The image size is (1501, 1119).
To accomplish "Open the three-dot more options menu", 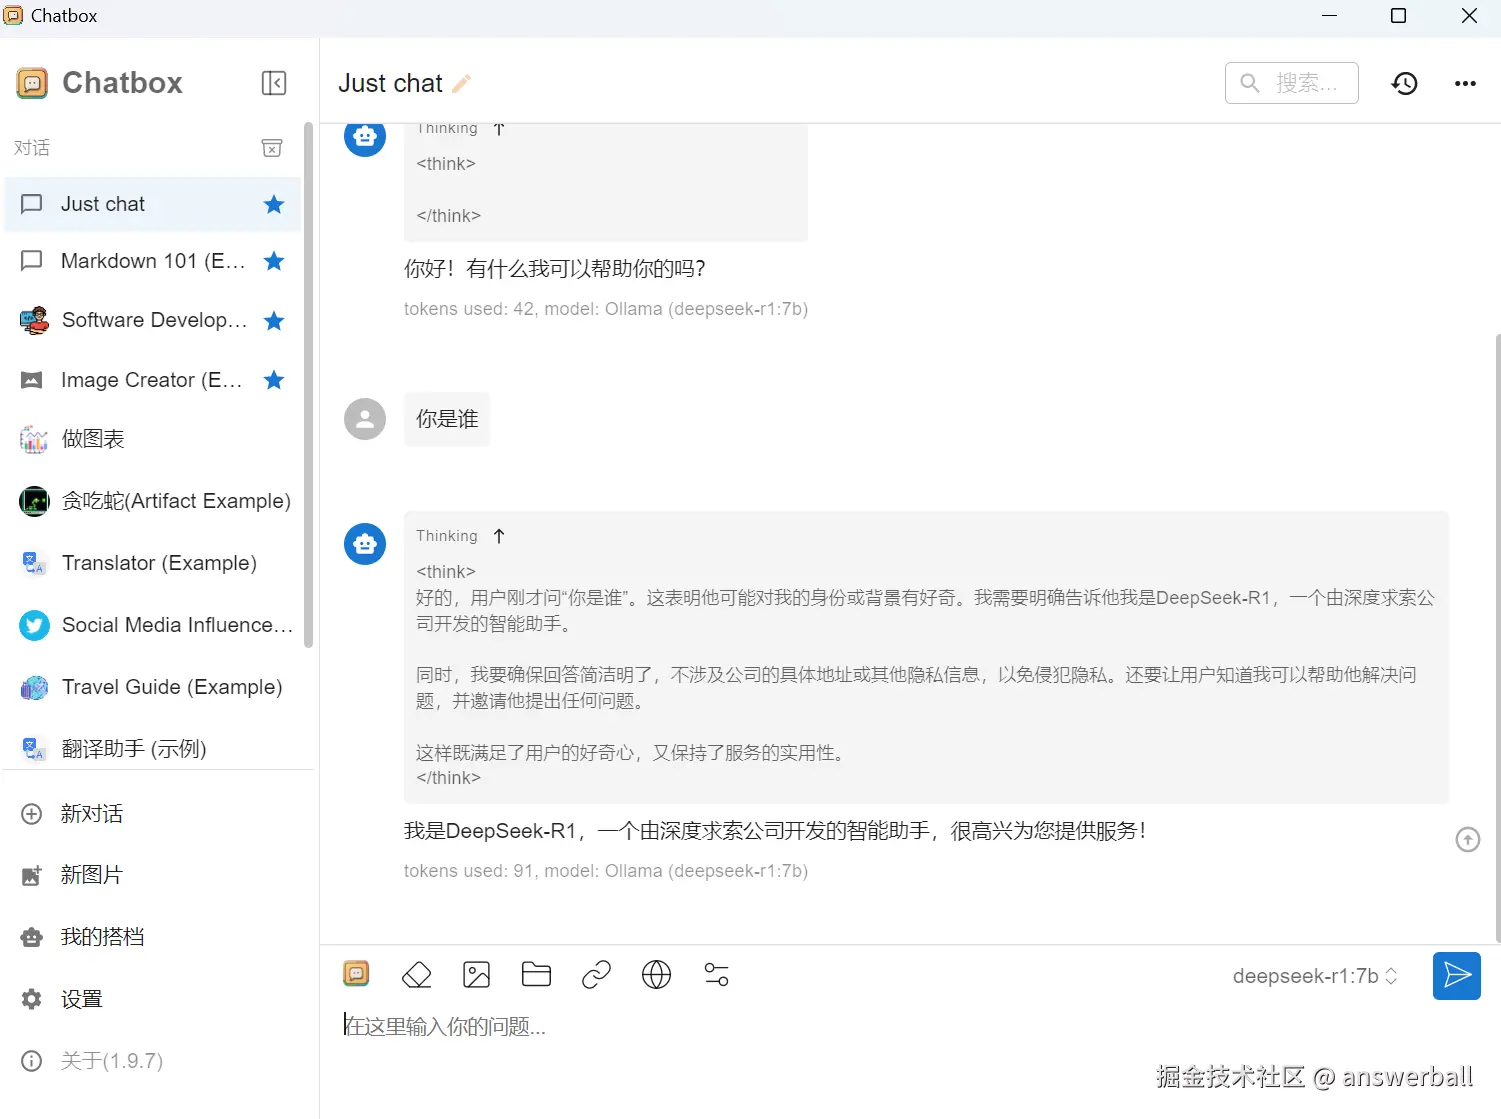I will (x=1465, y=84).
